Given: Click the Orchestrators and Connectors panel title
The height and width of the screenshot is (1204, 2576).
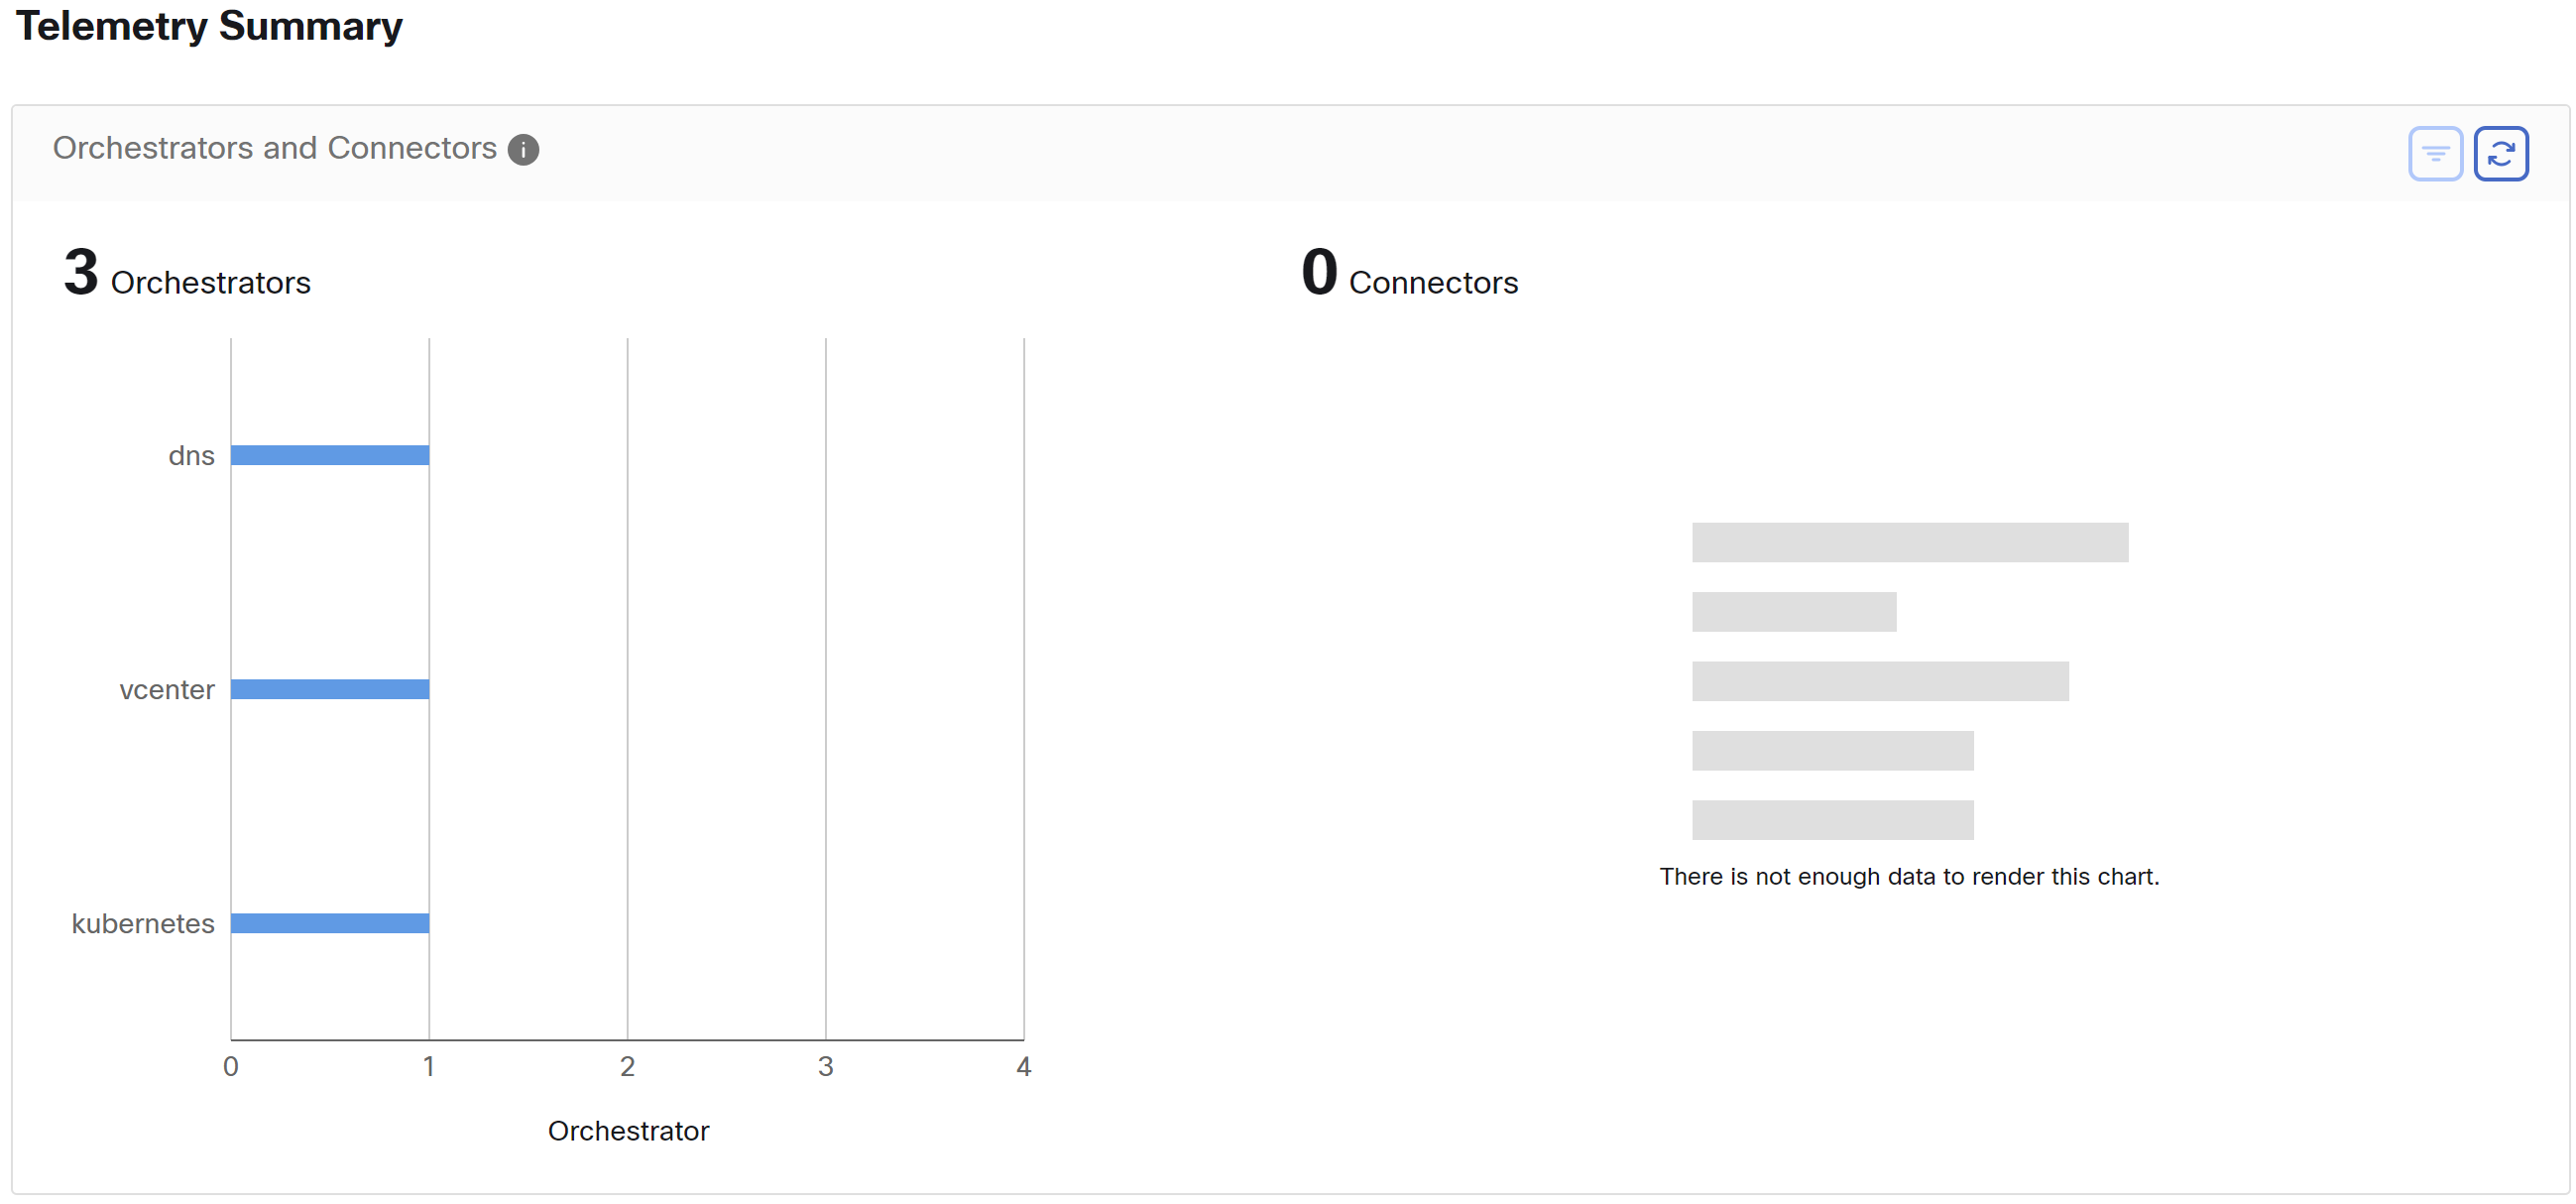Looking at the screenshot, I should (275, 148).
